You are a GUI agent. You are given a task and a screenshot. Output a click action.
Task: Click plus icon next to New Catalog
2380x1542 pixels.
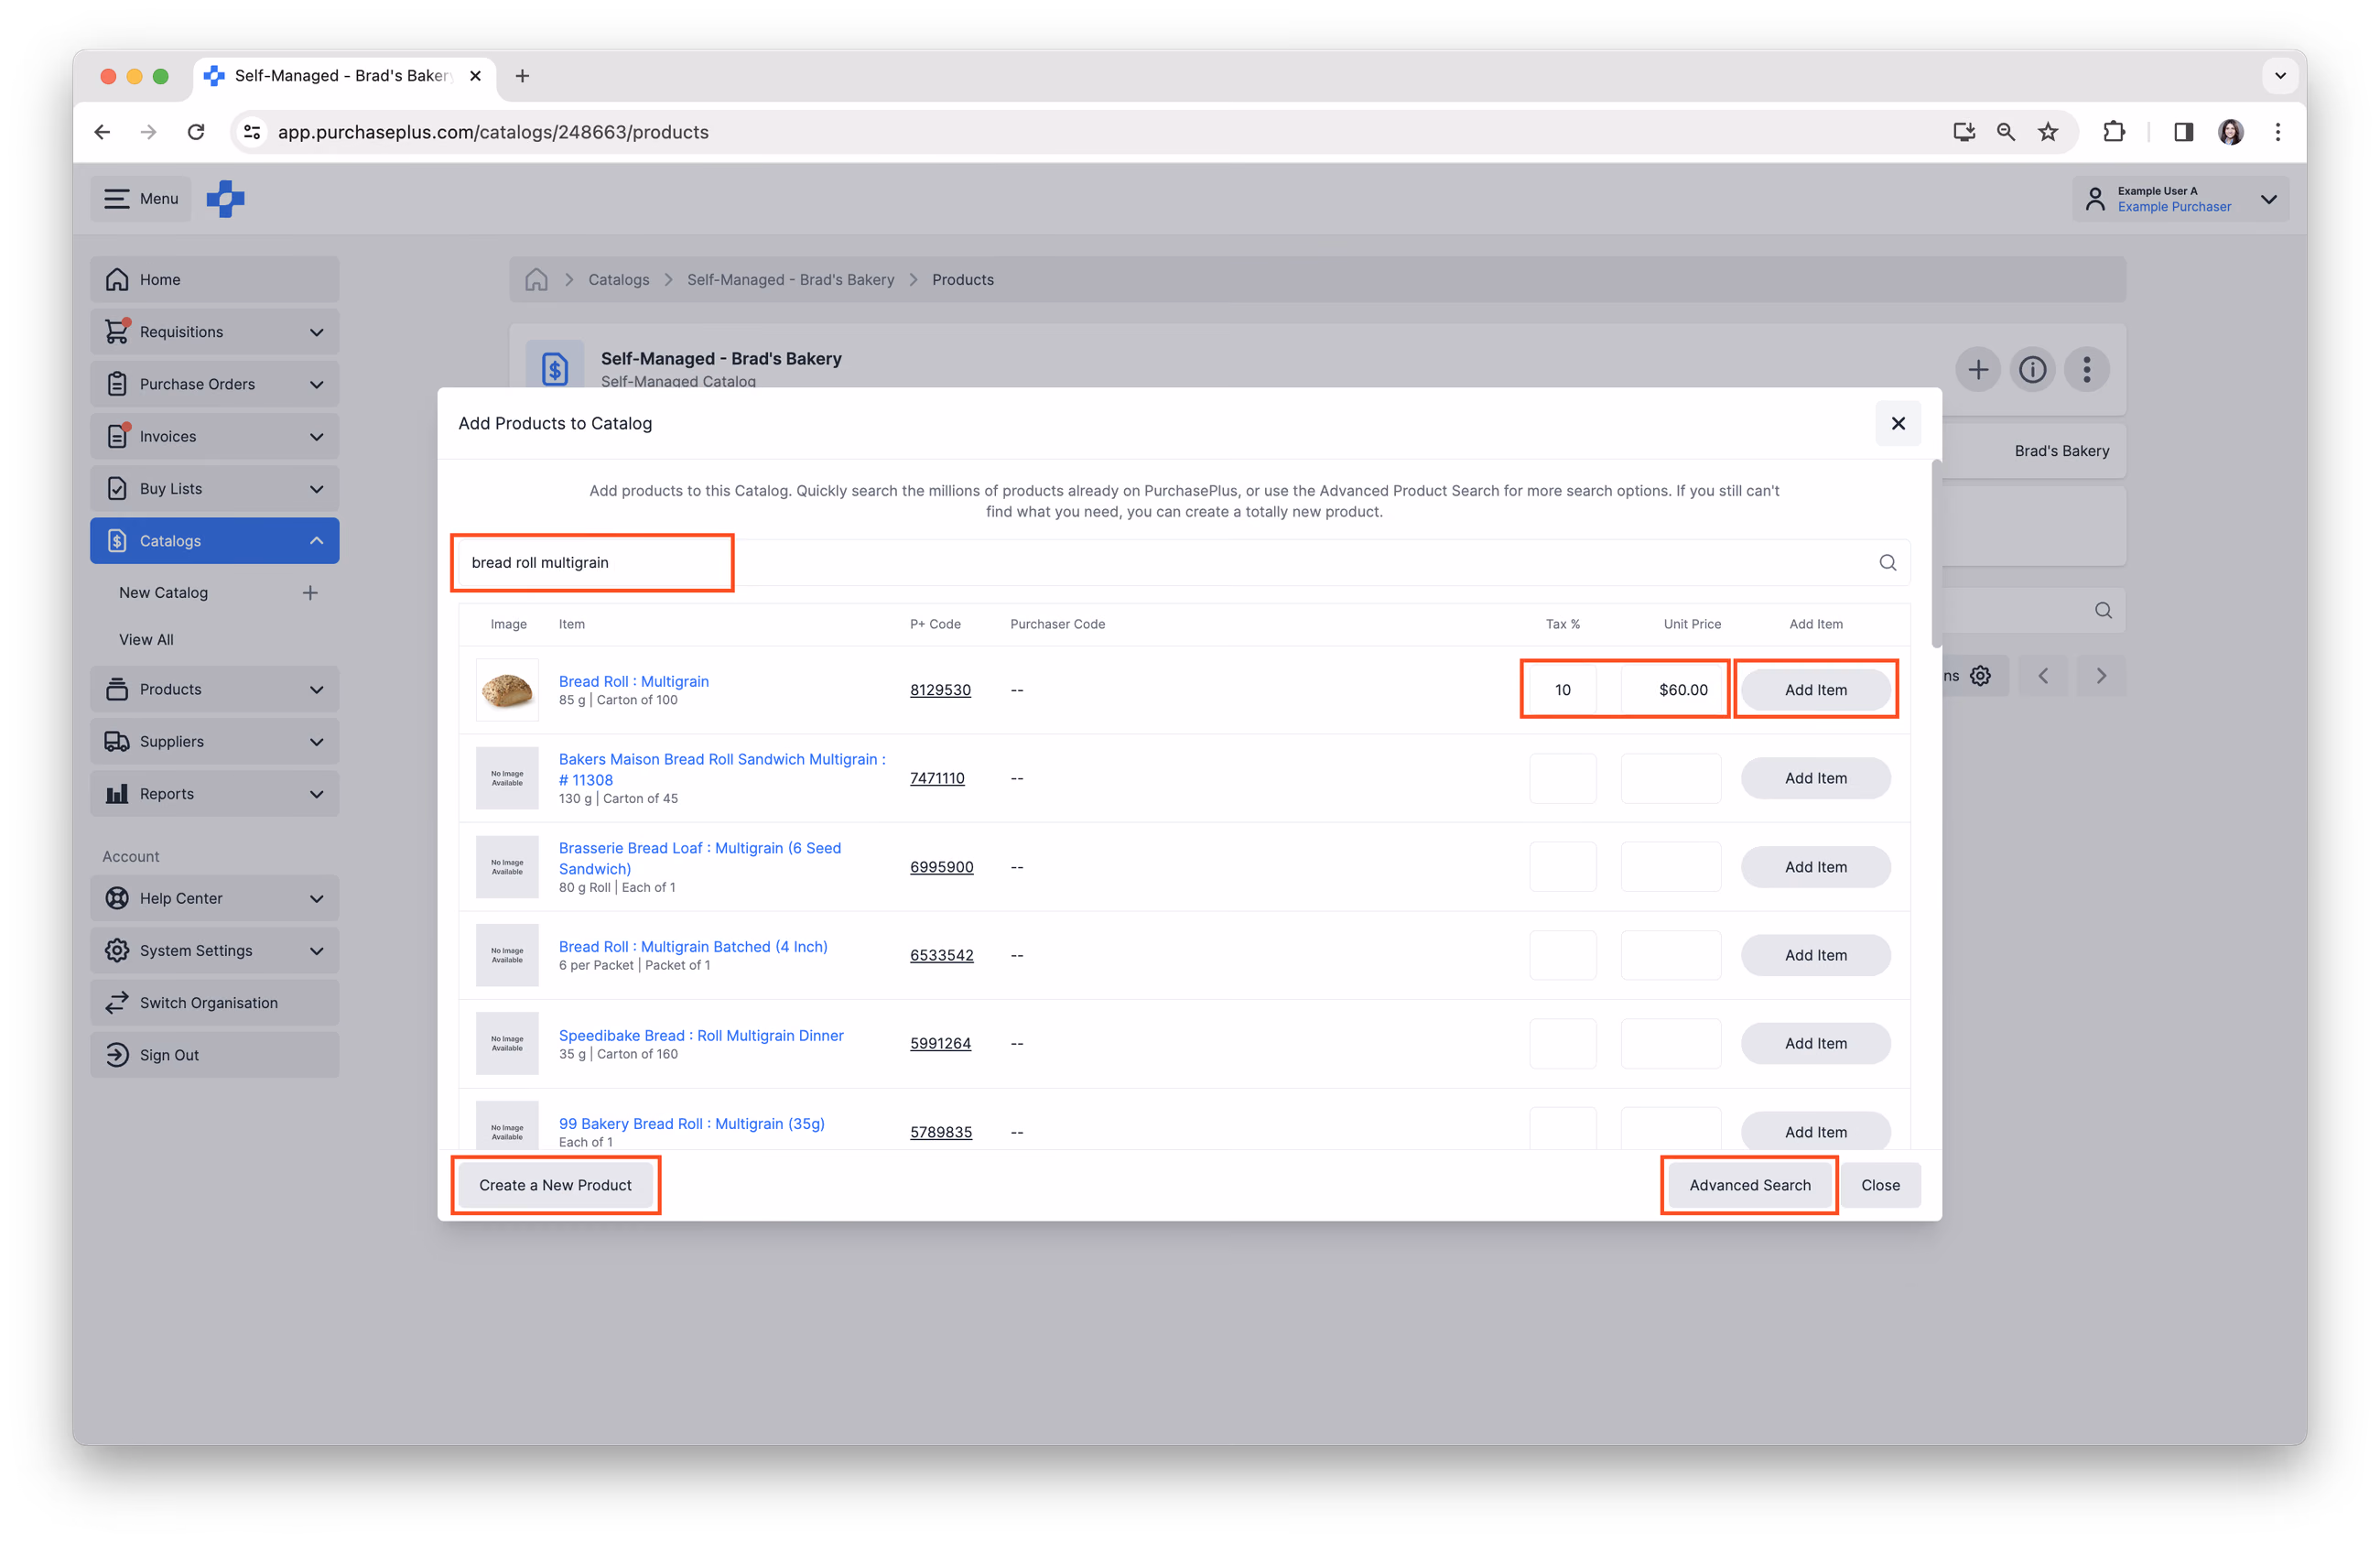(x=310, y=592)
